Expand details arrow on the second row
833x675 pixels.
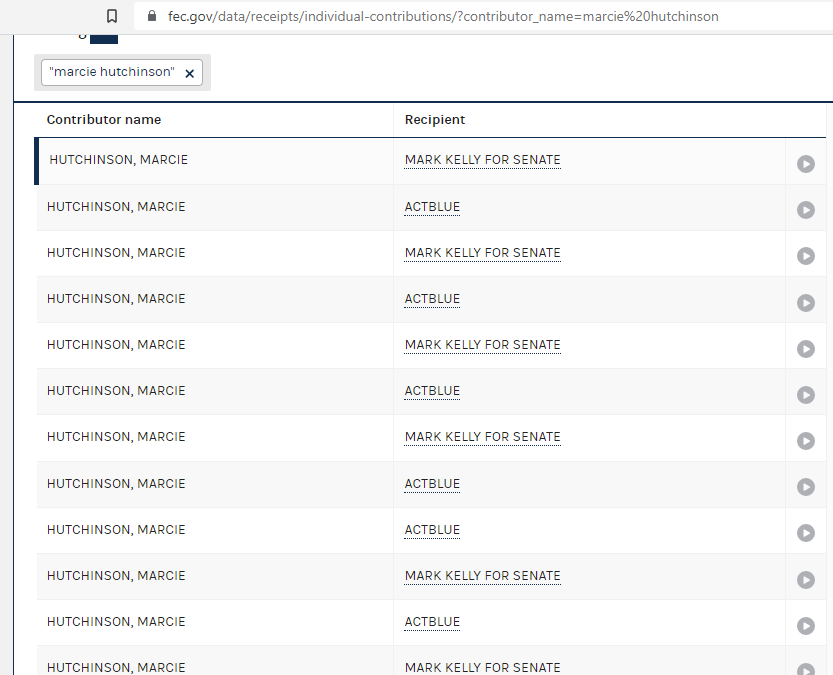point(805,210)
